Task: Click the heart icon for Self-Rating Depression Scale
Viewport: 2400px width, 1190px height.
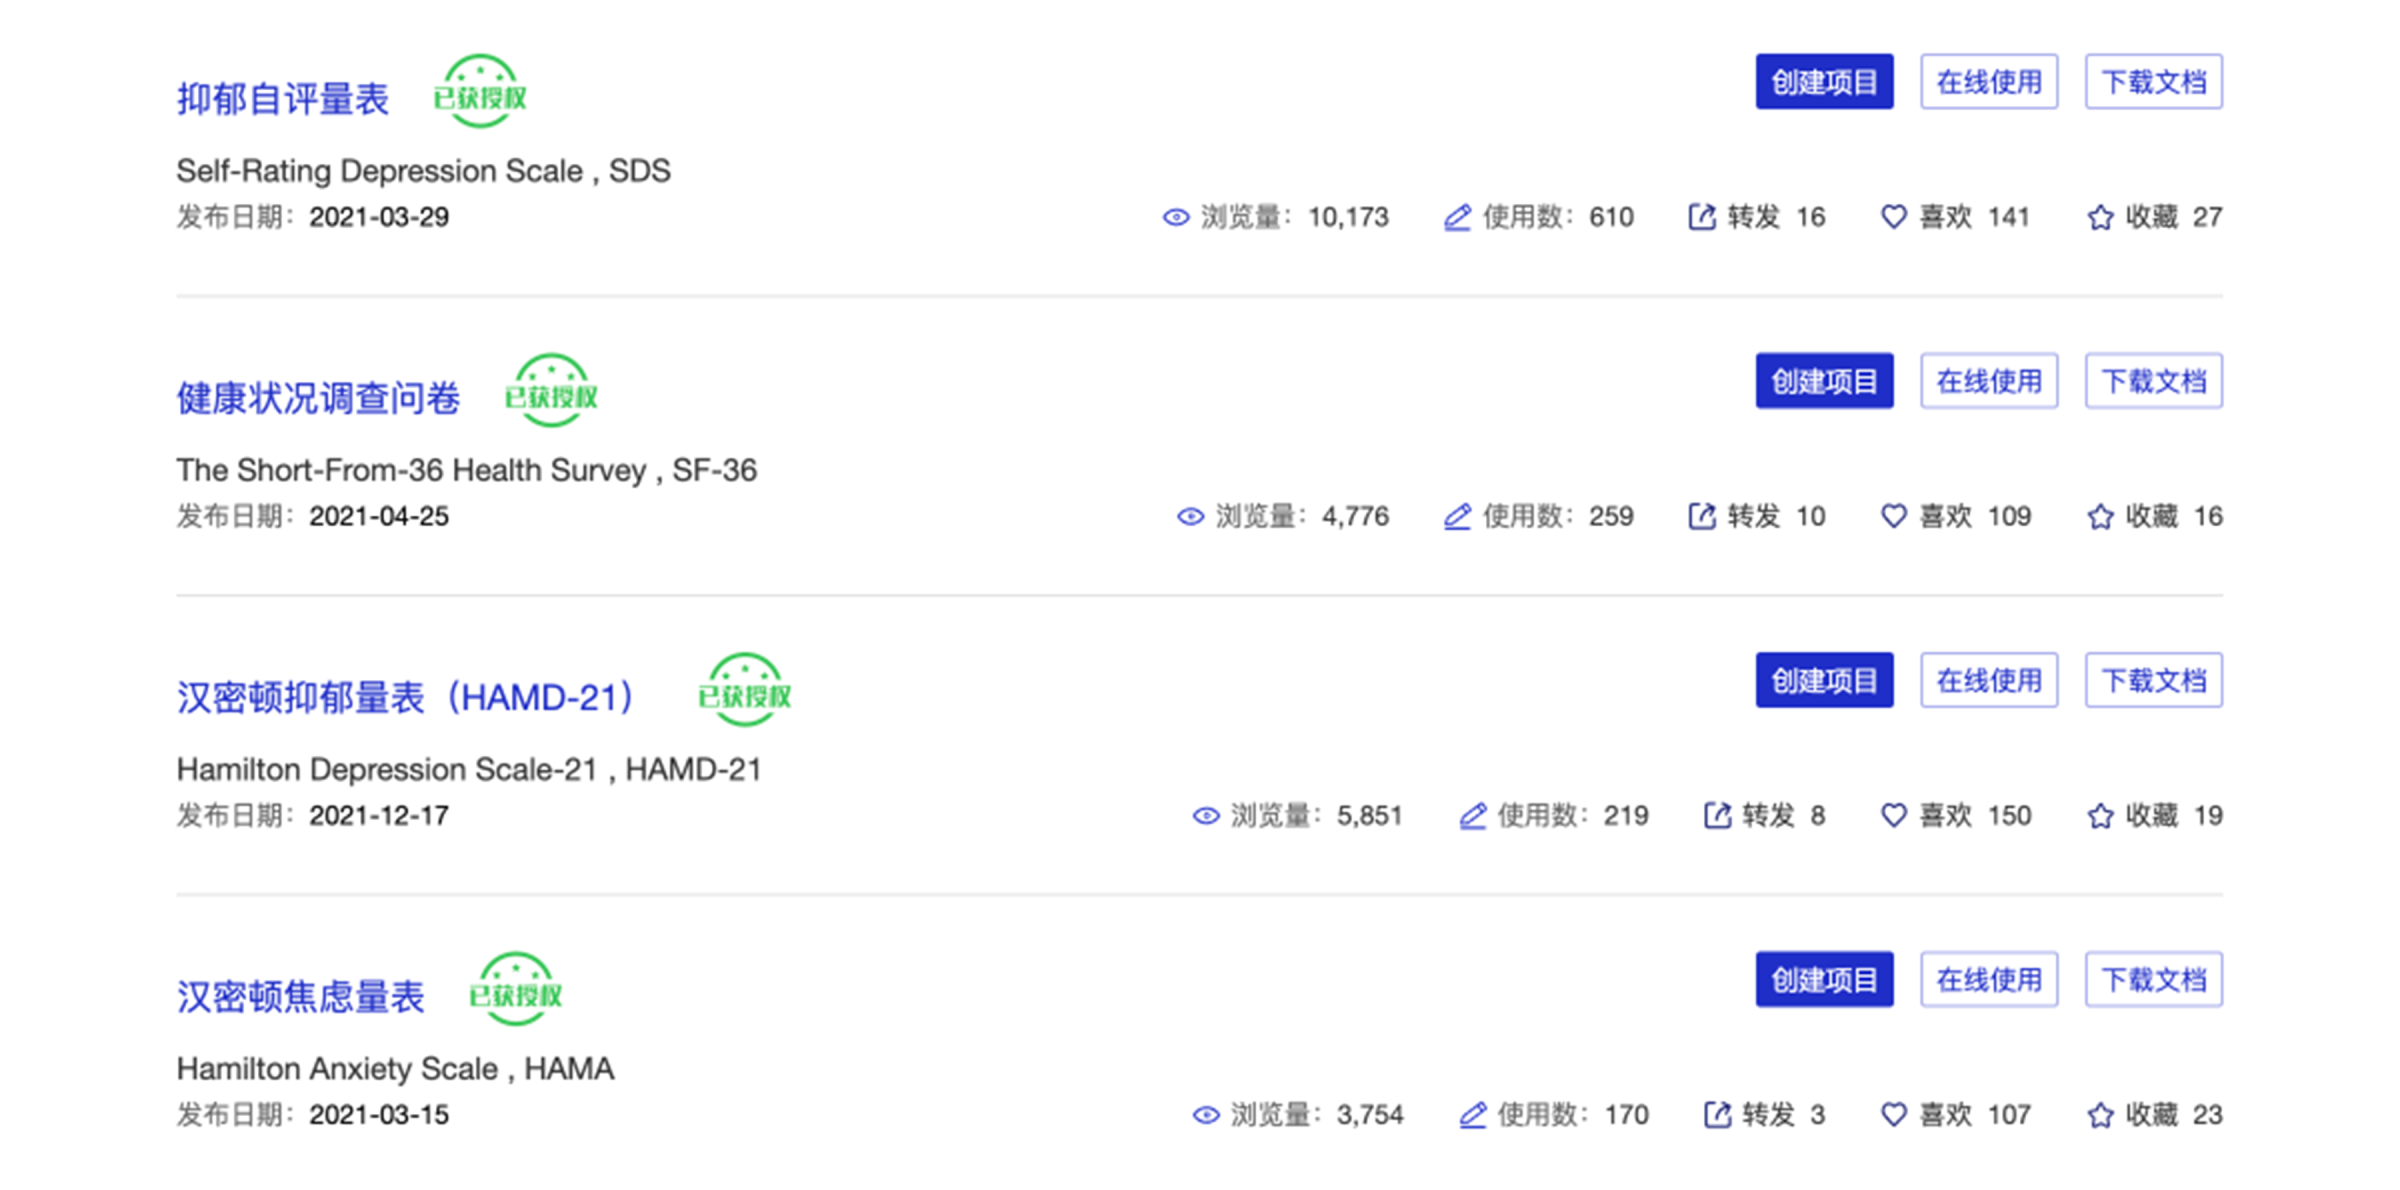Action: [1893, 217]
